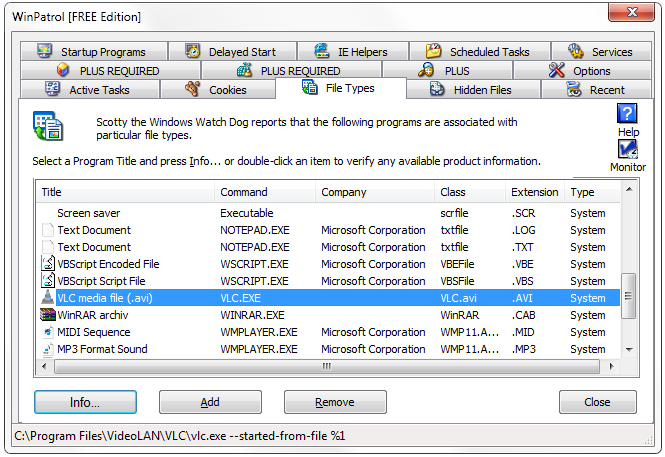Image resolution: width=665 pixels, height=457 pixels.
Task: Click the vertical scrollbar thumb
Action: (x=629, y=296)
